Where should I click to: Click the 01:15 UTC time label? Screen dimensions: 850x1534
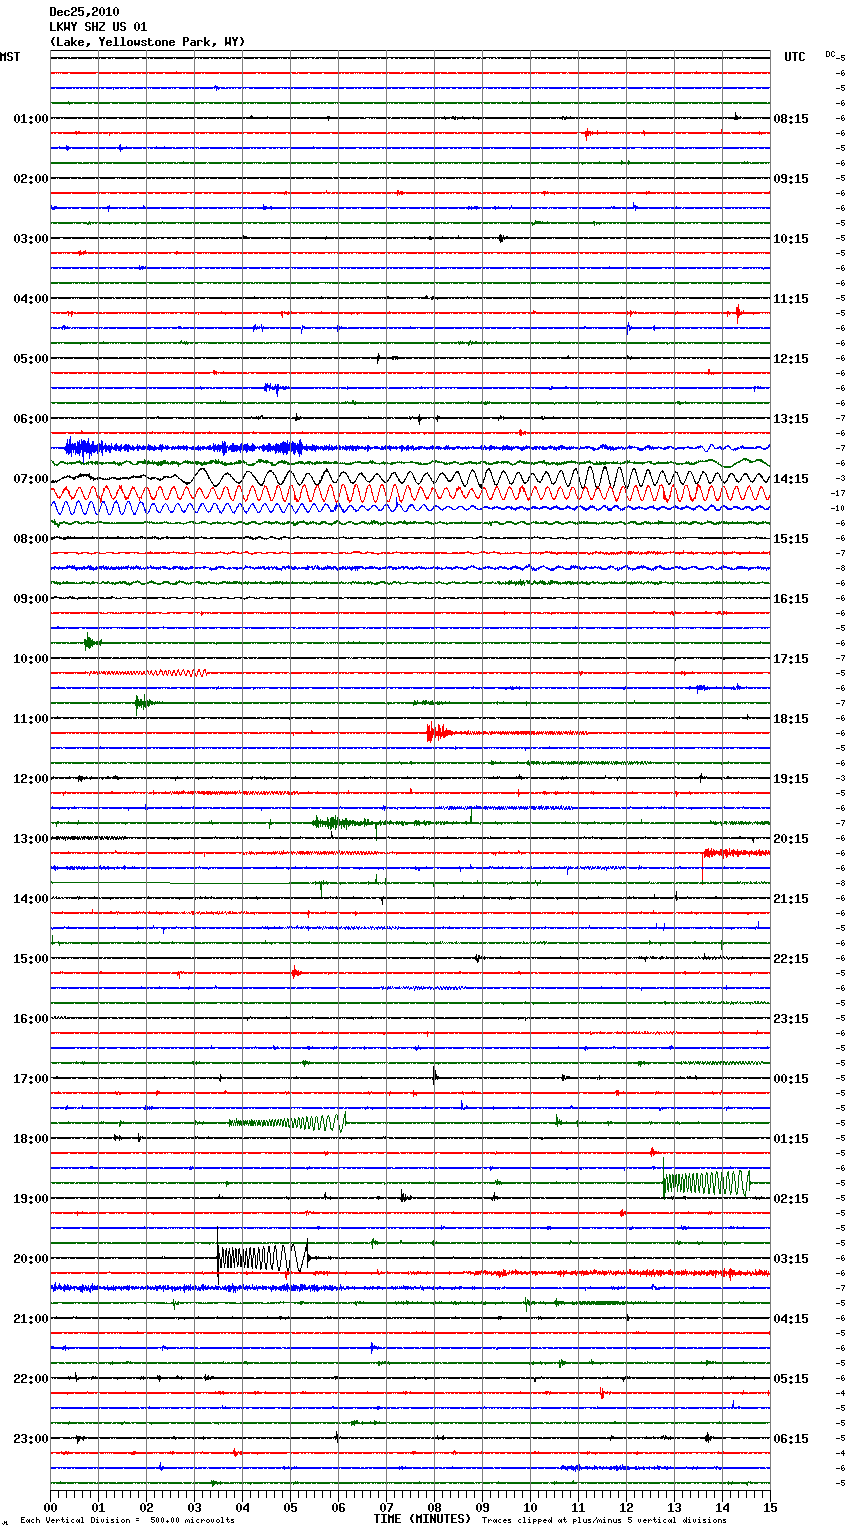[x=791, y=1139]
